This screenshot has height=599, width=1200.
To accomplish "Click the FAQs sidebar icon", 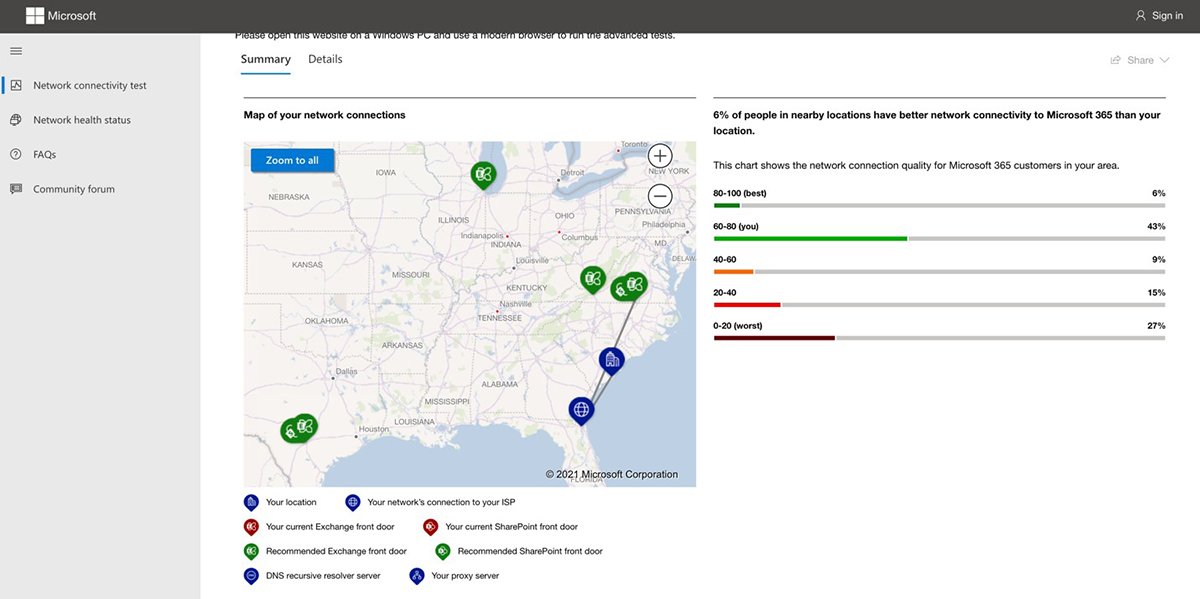I will pyautogui.click(x=15, y=154).
